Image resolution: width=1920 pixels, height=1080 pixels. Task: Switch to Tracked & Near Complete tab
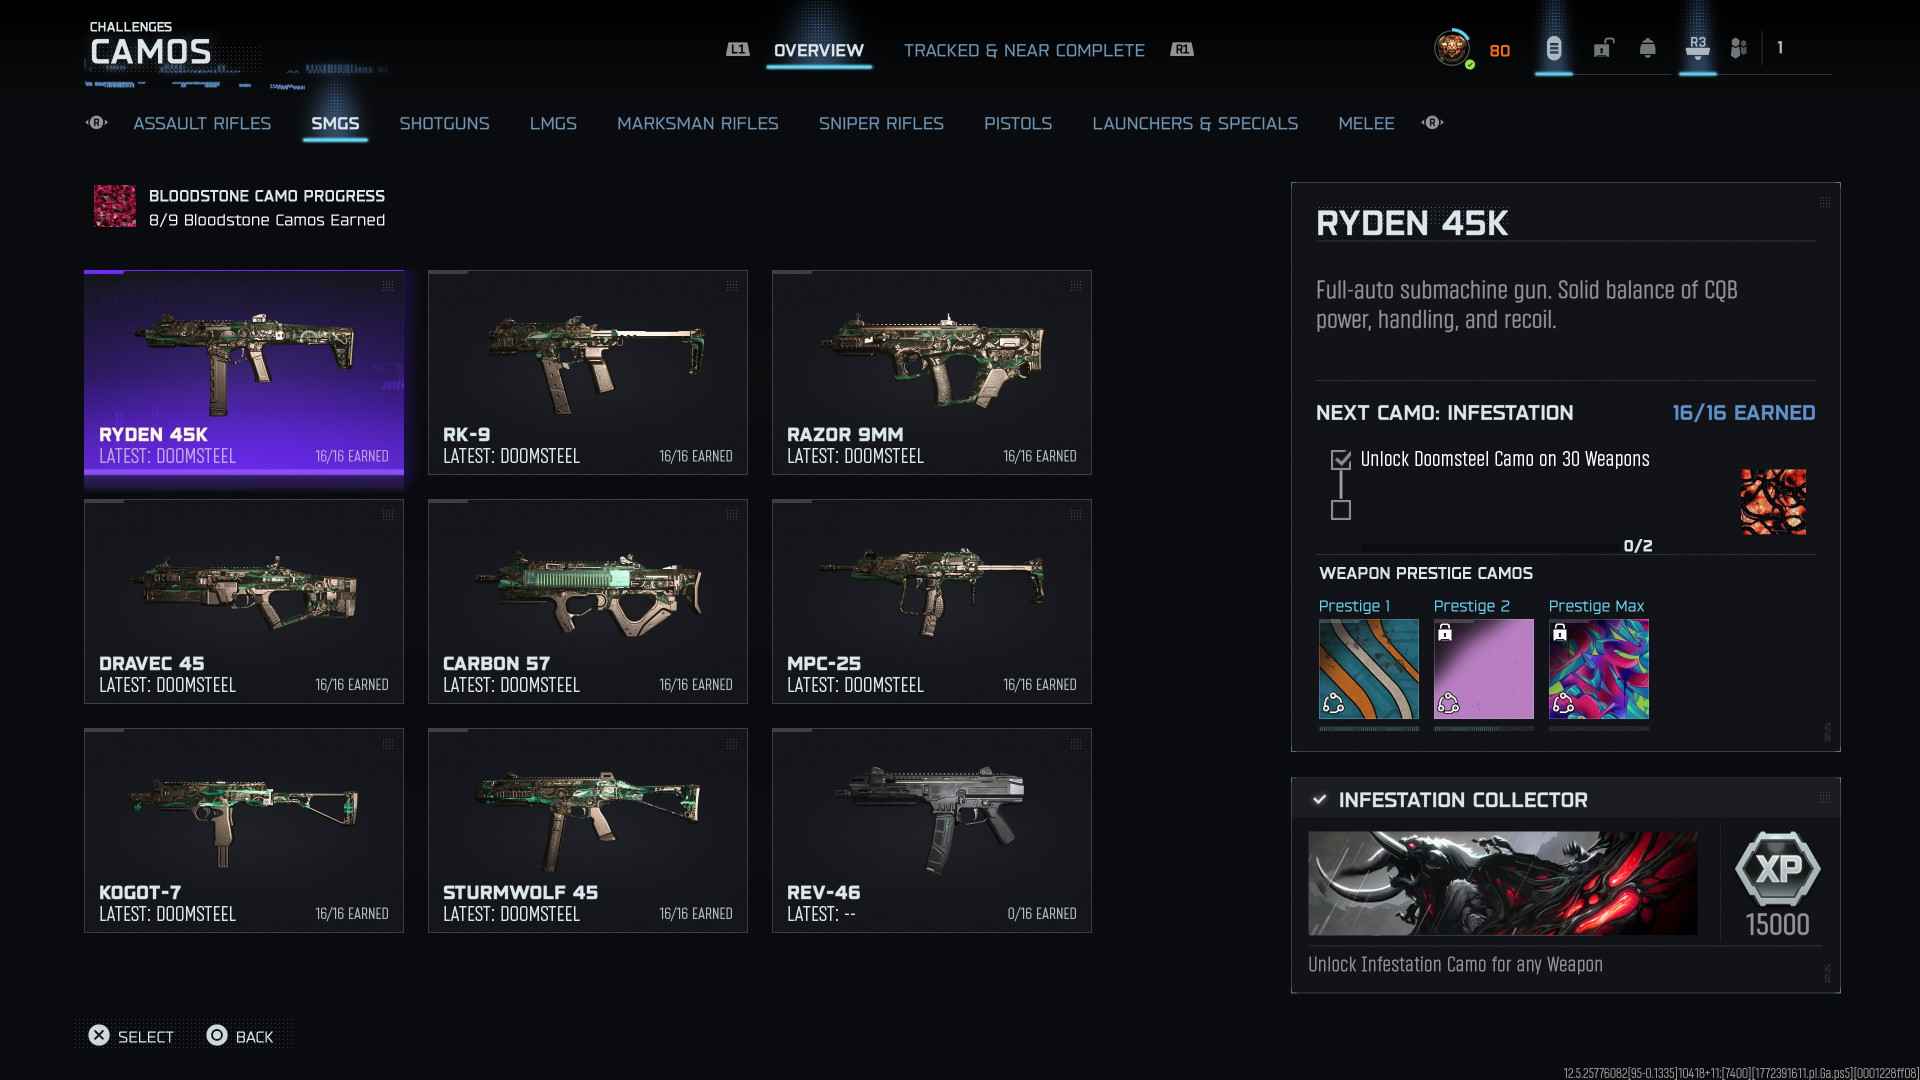[x=1024, y=50]
